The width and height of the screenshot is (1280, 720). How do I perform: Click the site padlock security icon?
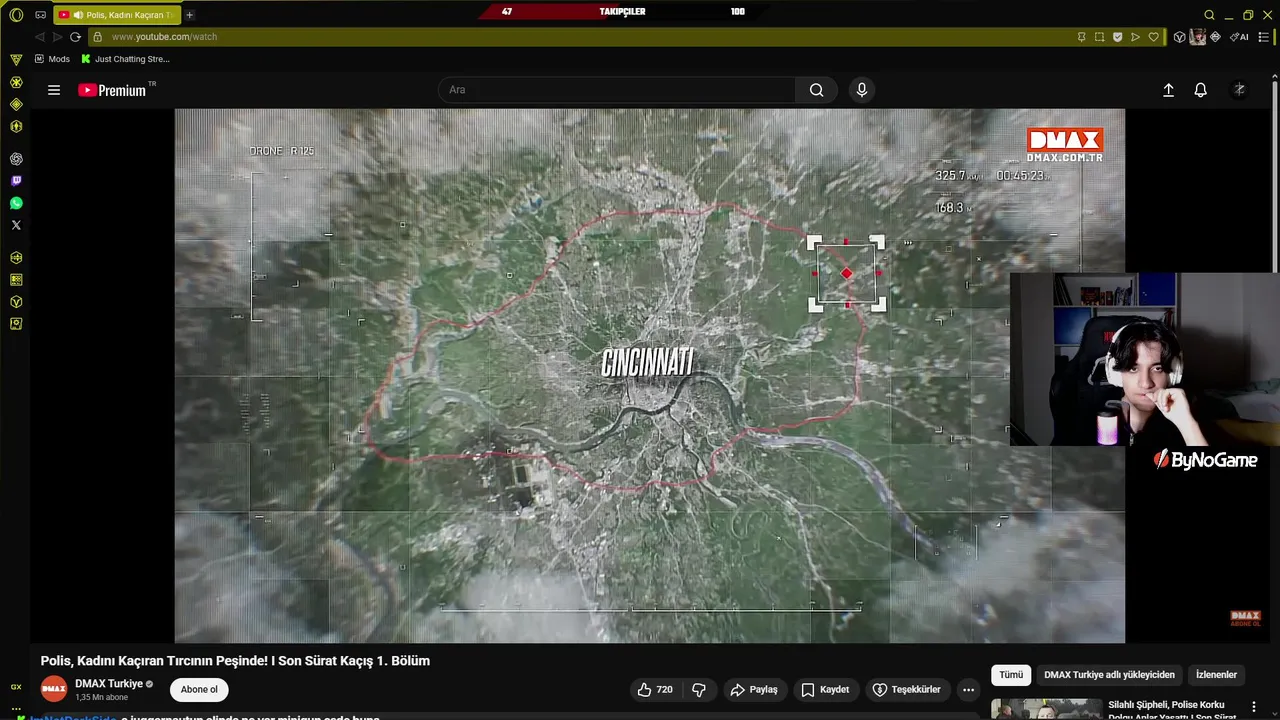pos(97,37)
